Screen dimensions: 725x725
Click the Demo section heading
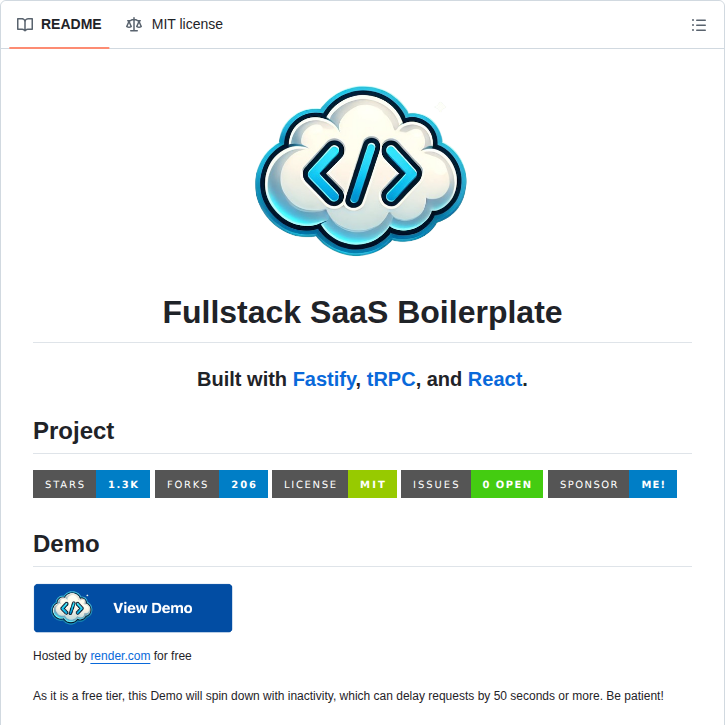(66, 544)
